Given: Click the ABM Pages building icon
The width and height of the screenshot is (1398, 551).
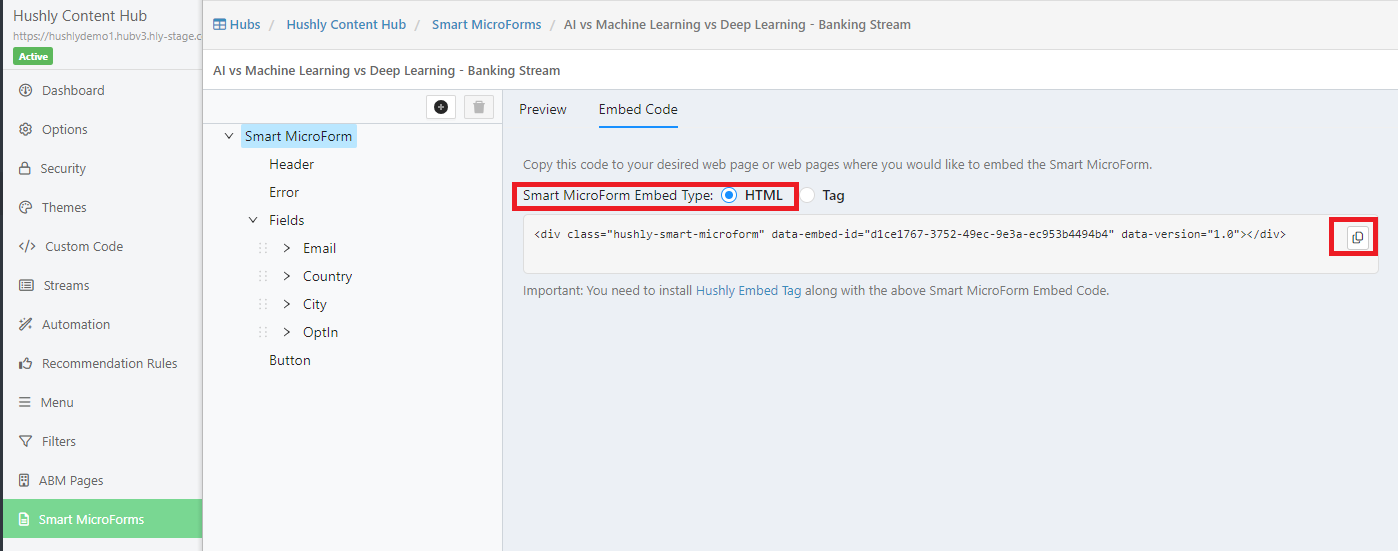Looking at the screenshot, I should 24,480.
